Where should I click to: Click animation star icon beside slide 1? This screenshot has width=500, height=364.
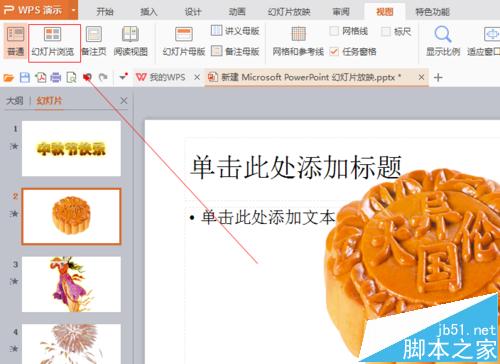[x=14, y=146]
